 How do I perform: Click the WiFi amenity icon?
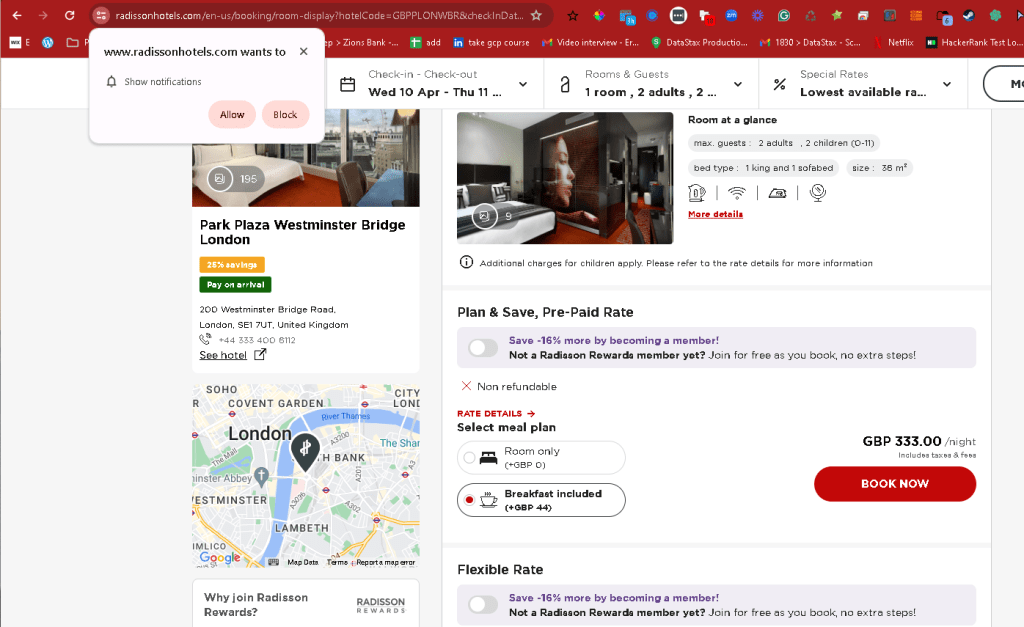(x=737, y=193)
